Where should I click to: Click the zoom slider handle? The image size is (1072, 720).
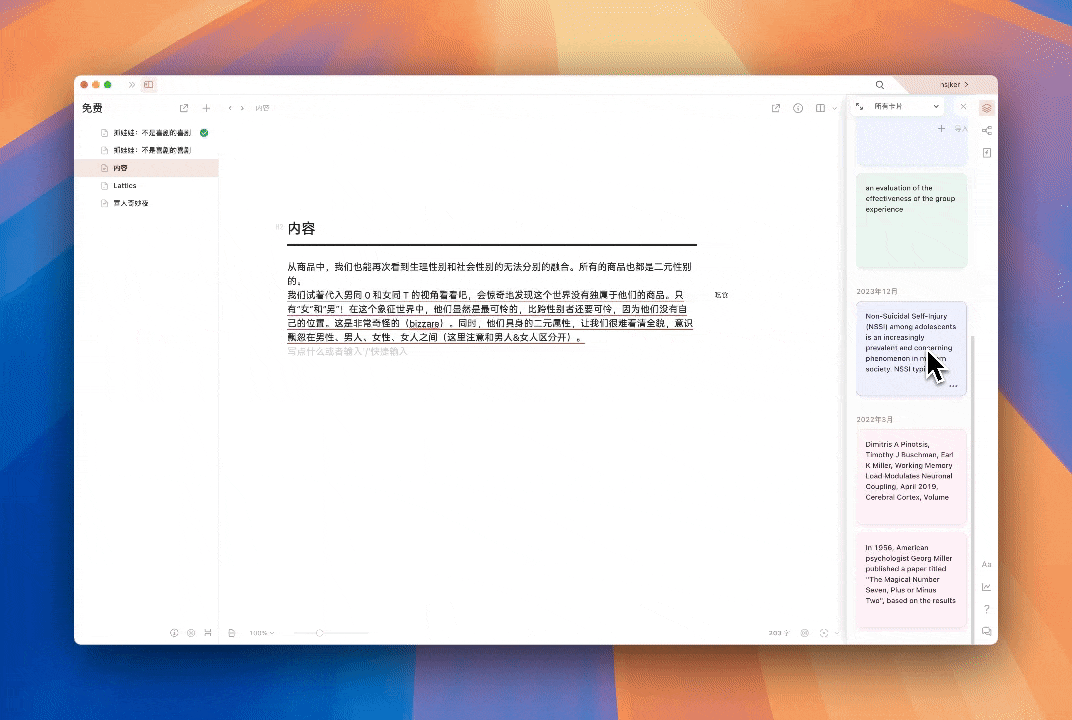pyautogui.click(x=319, y=633)
